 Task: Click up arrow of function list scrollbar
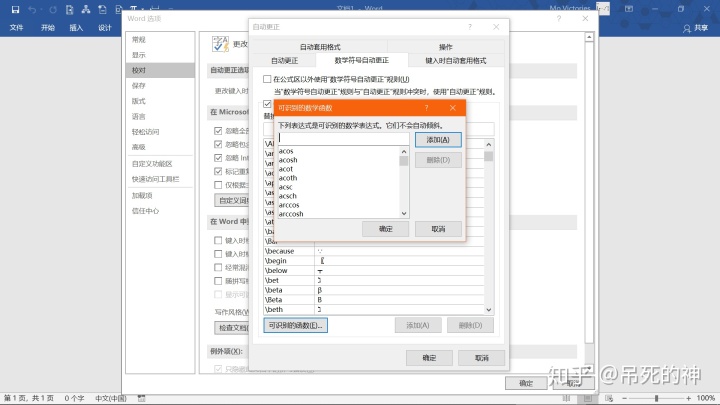tap(404, 152)
